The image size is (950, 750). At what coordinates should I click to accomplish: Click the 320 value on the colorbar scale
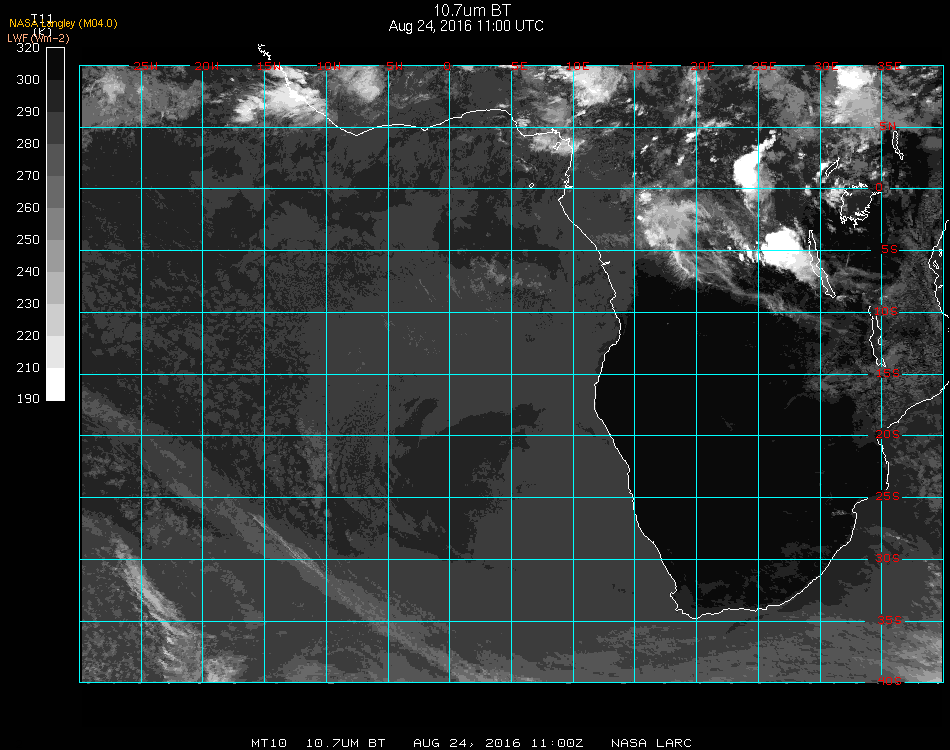28,48
